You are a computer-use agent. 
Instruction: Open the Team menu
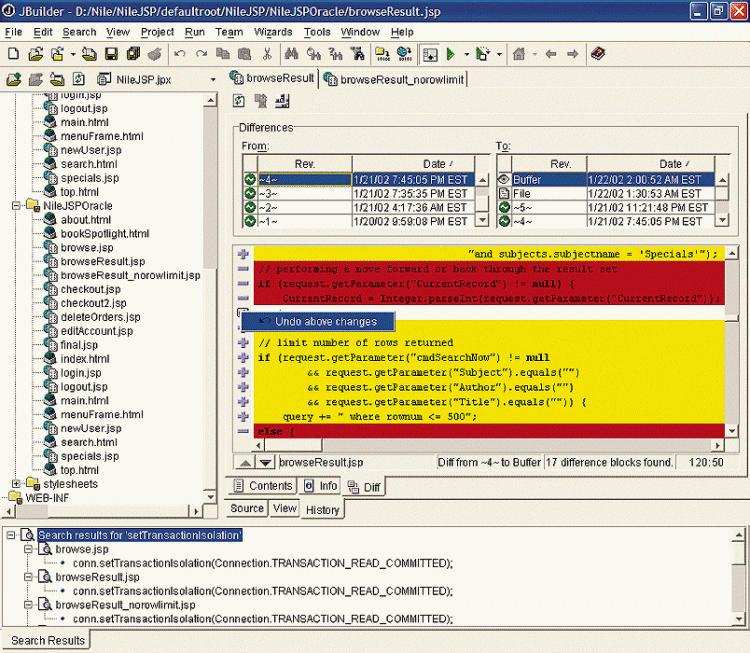[229, 32]
